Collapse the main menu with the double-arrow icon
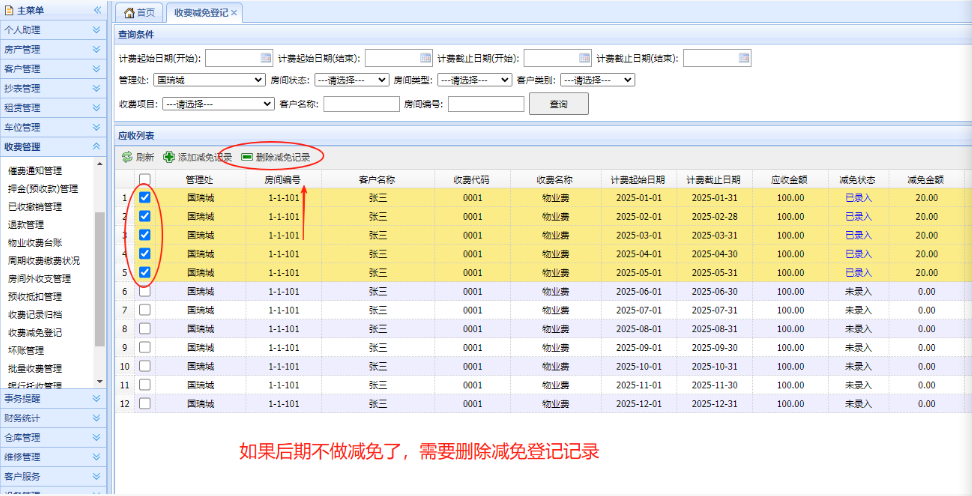Screen dimensions: 972x496 (x=97, y=10)
